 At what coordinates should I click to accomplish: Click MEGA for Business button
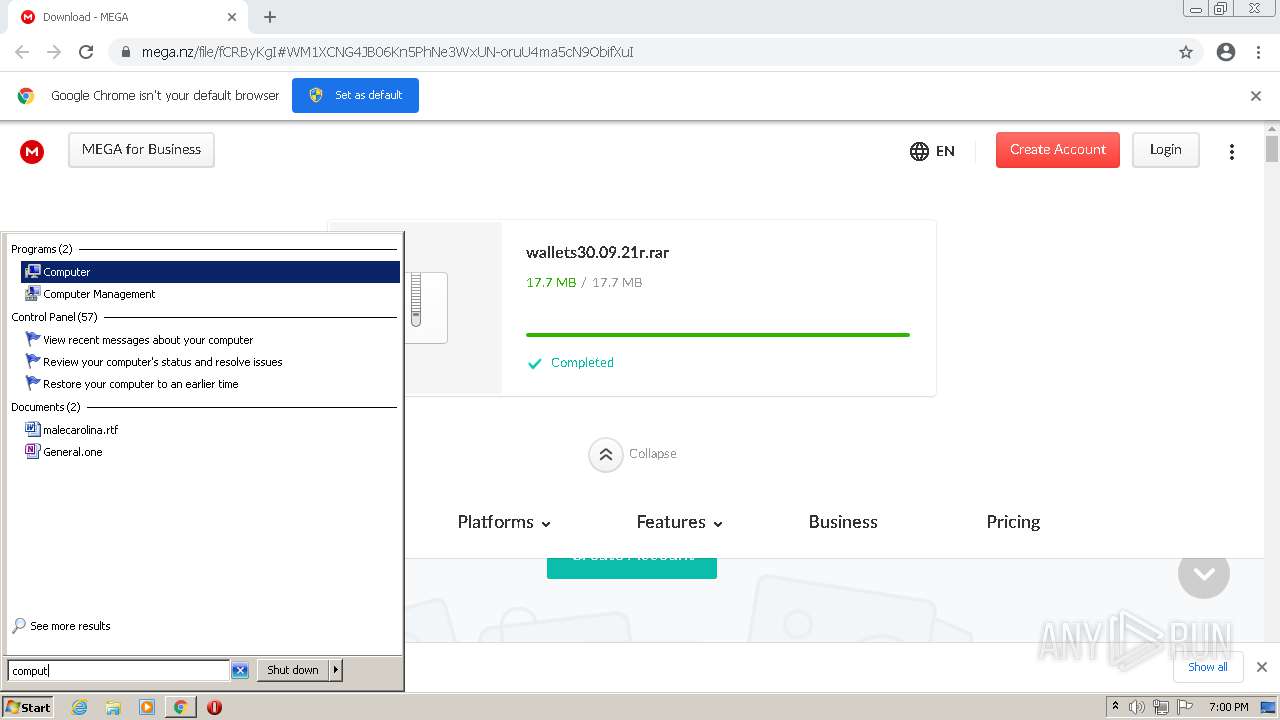click(141, 150)
